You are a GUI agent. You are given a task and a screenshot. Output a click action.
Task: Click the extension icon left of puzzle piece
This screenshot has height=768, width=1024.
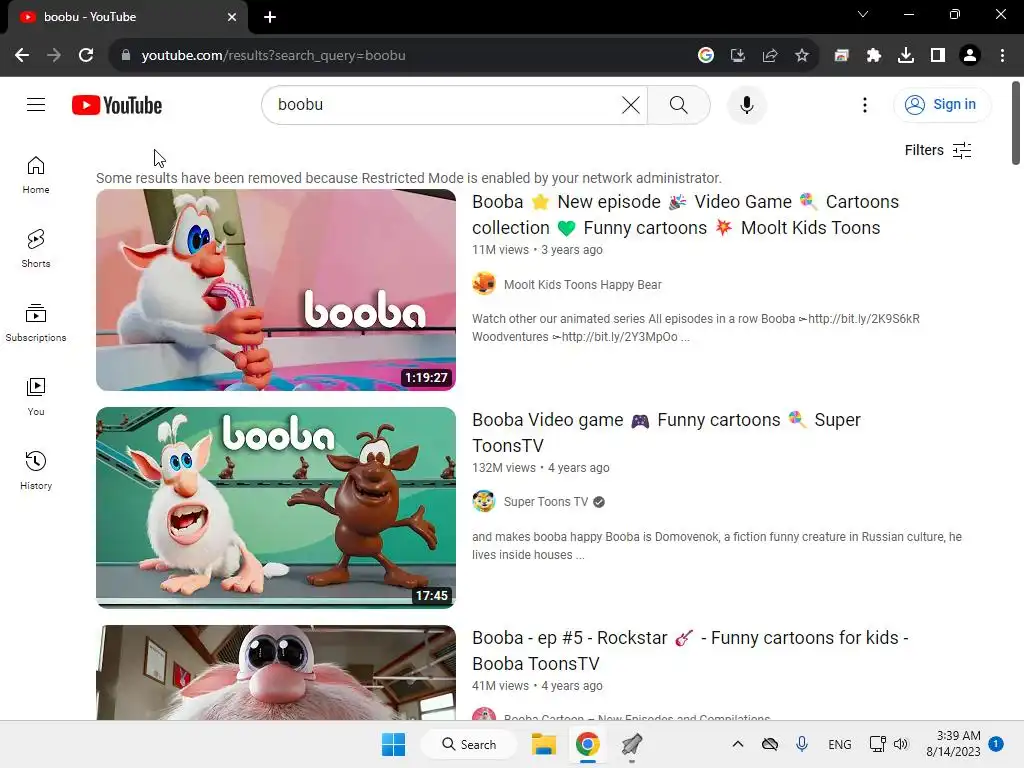(x=841, y=56)
